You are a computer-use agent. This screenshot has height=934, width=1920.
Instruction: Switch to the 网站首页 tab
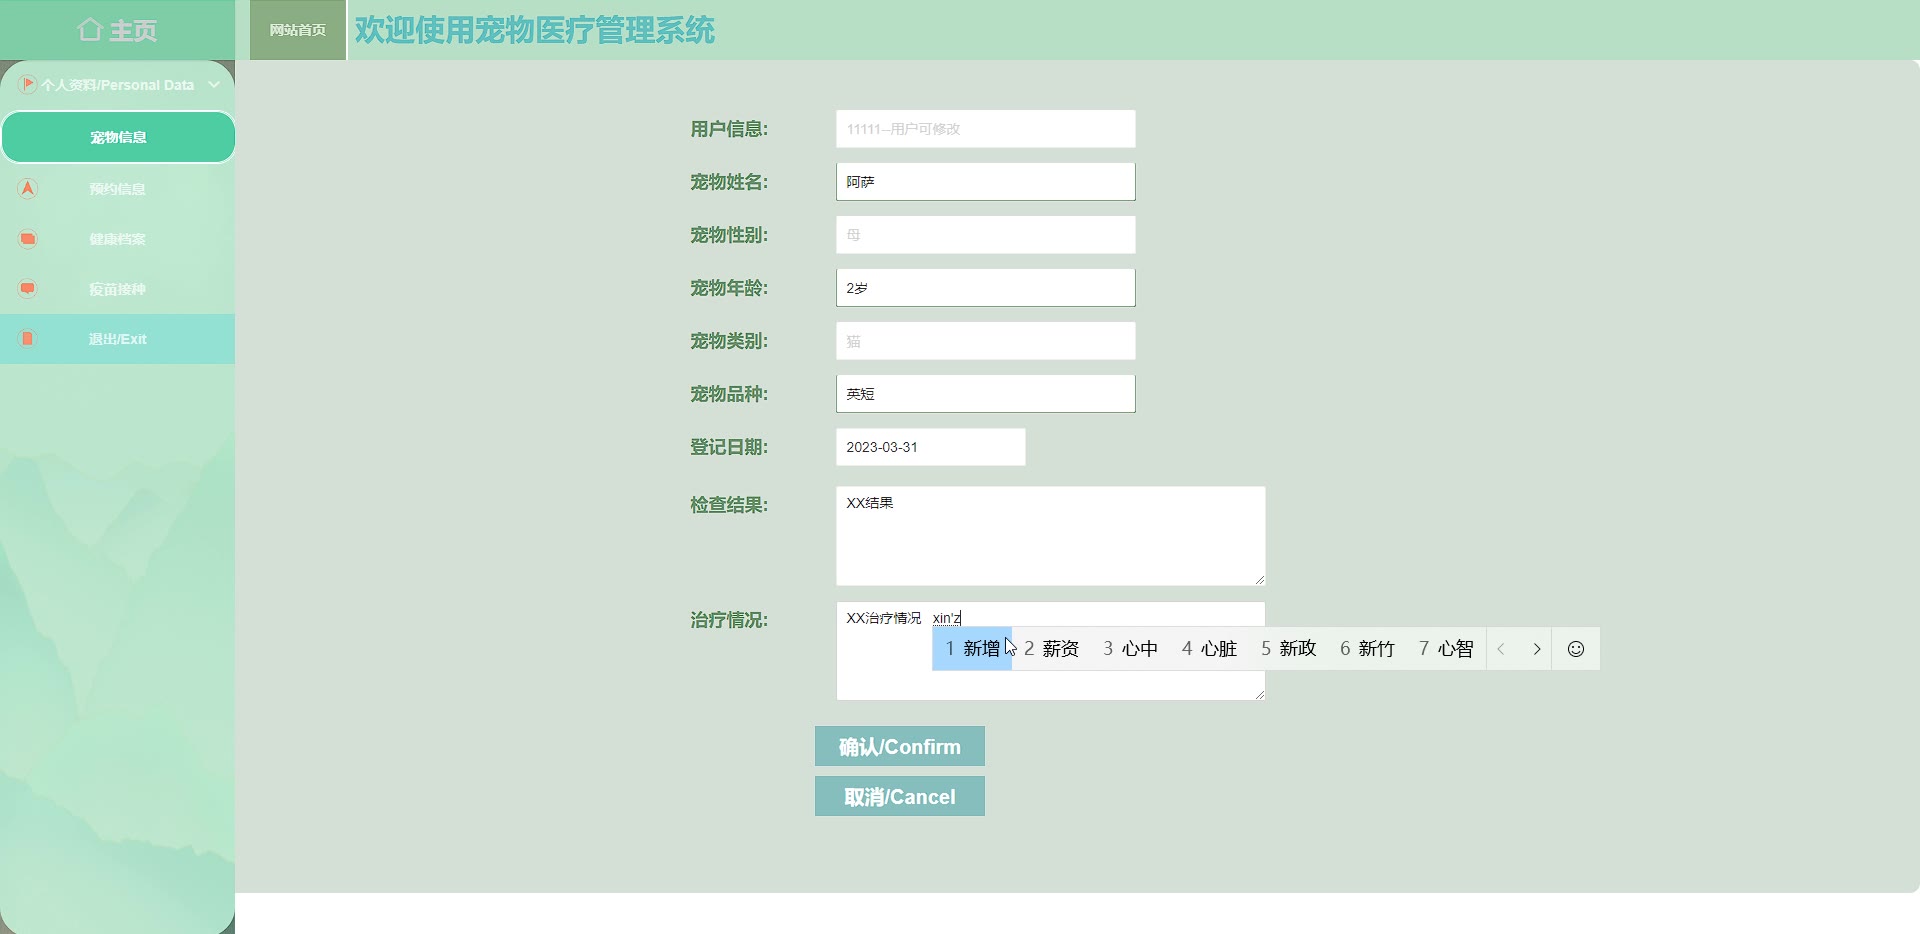click(298, 30)
